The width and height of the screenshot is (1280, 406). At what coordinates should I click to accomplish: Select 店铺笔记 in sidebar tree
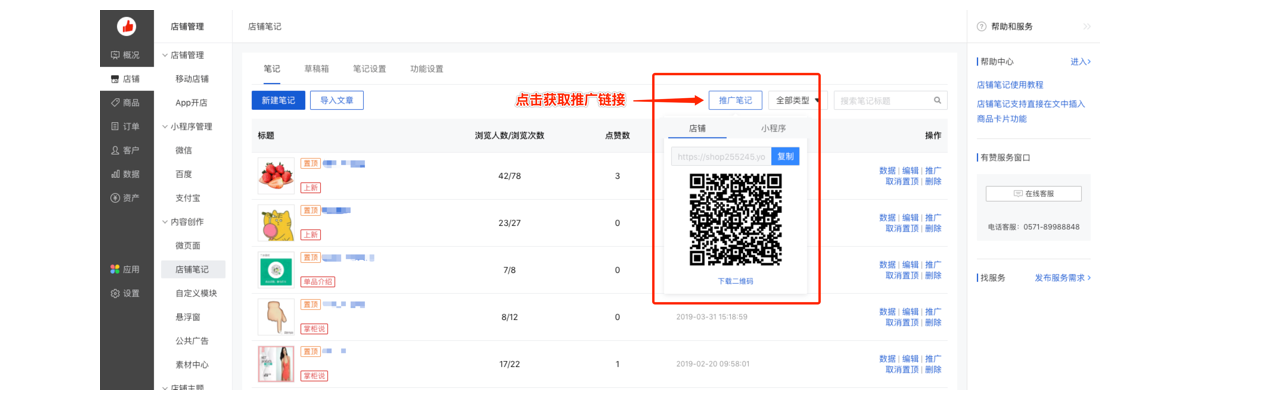pyautogui.click(x=192, y=269)
